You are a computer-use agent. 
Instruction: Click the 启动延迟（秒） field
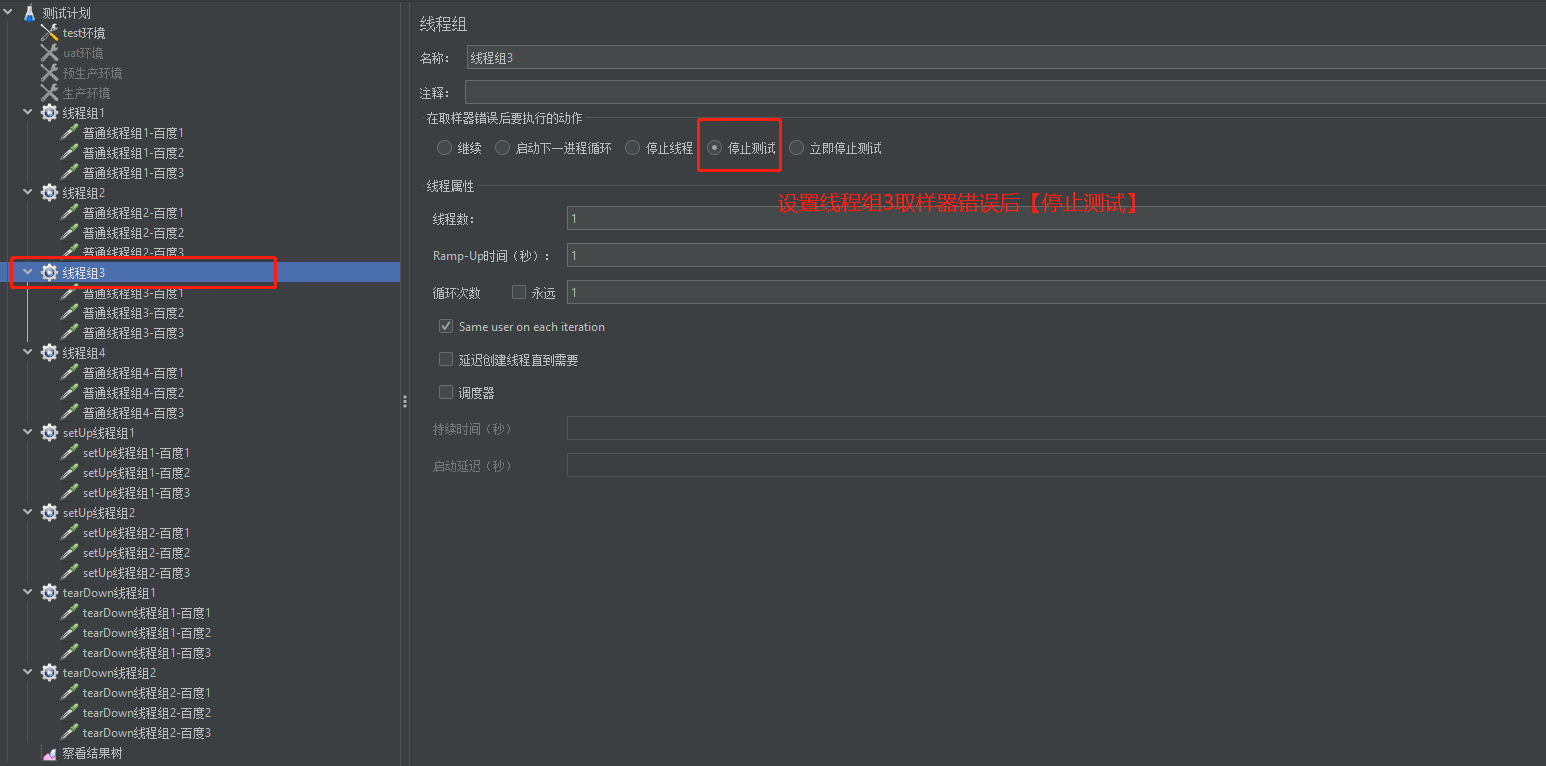point(1056,466)
